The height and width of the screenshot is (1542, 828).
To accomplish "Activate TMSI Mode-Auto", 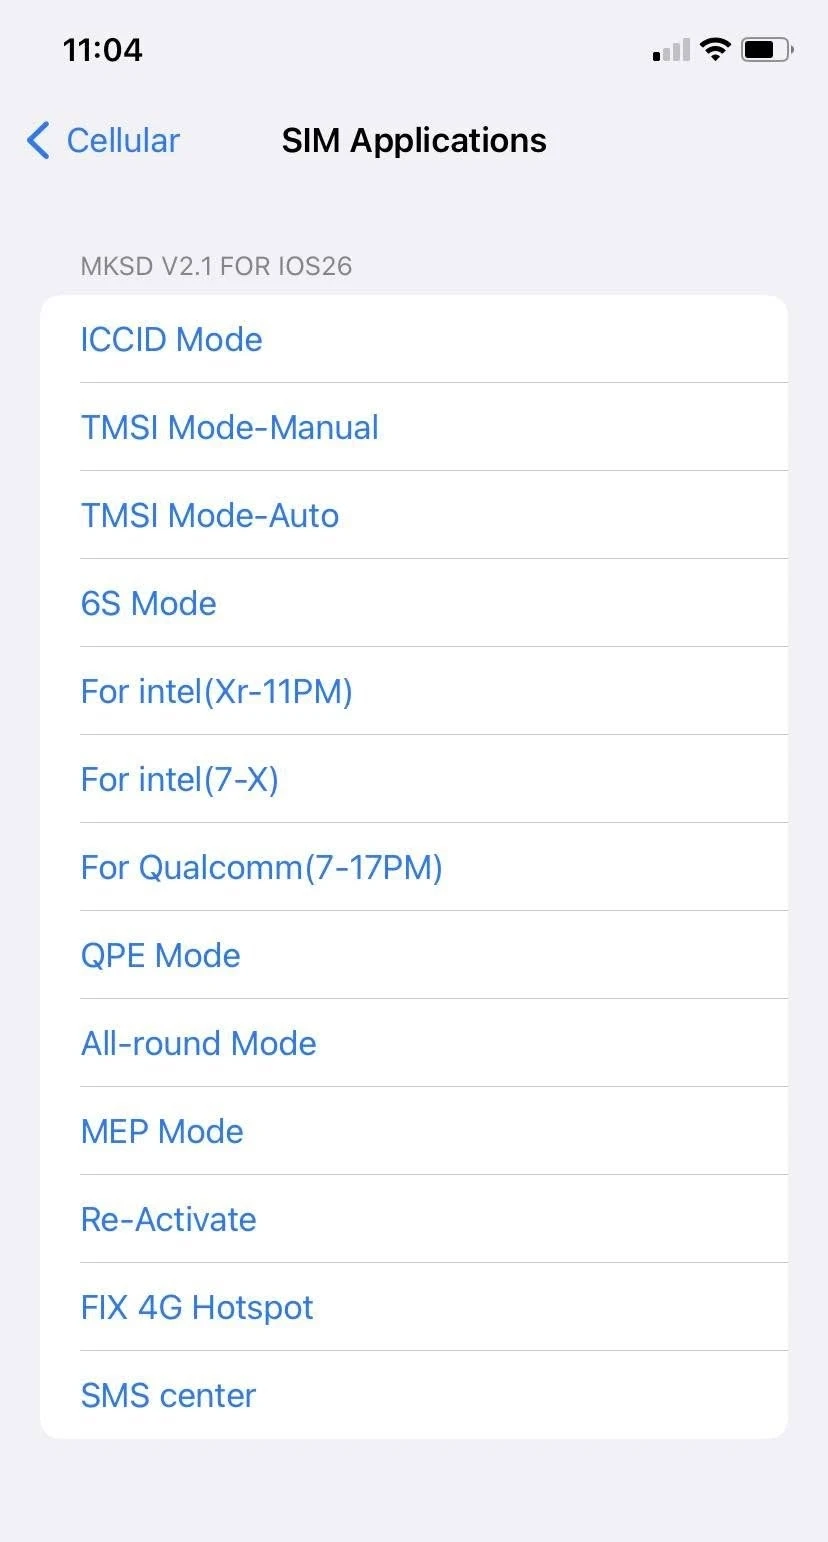I will pyautogui.click(x=210, y=515).
